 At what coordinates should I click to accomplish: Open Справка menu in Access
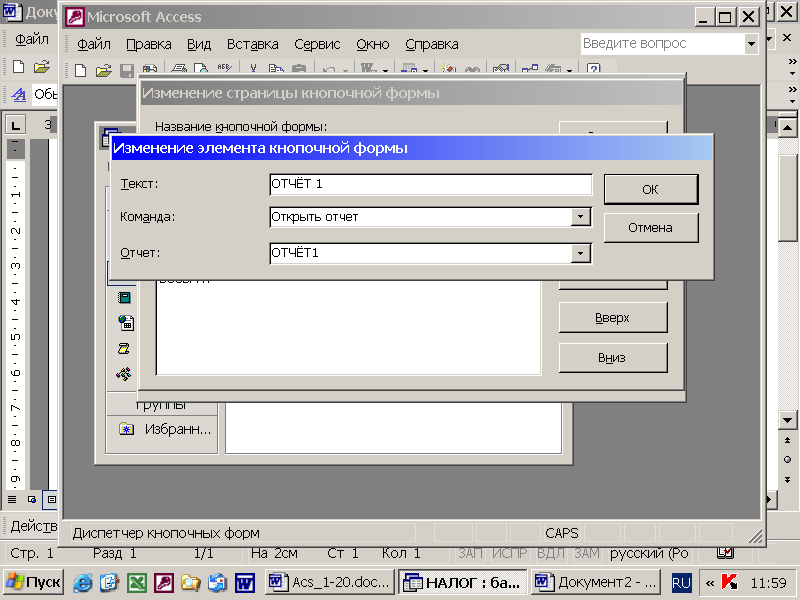[432, 44]
